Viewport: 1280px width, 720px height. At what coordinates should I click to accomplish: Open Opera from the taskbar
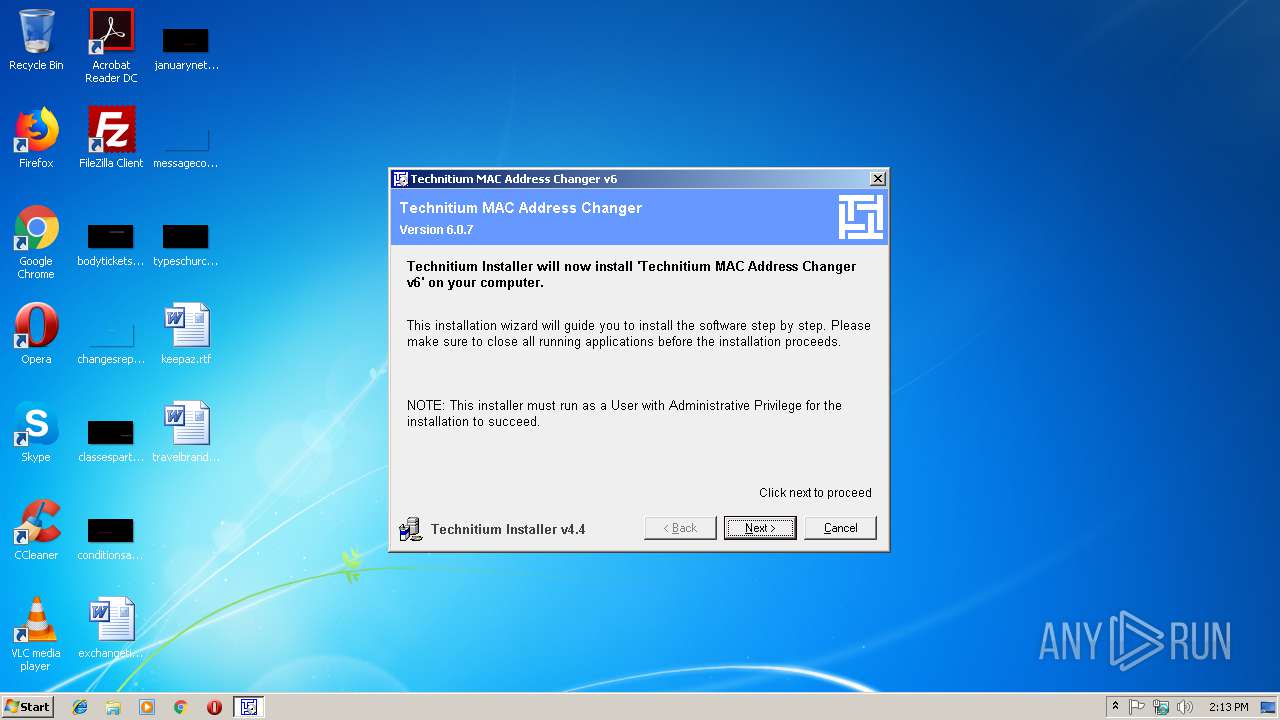pos(214,707)
